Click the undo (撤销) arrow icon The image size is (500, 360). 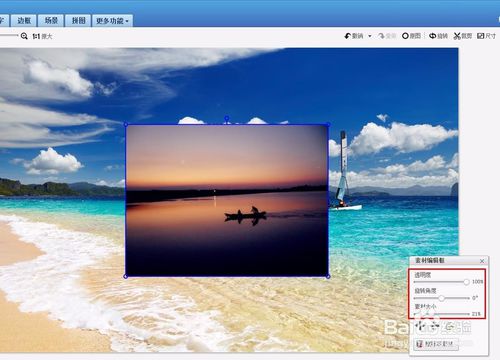point(348,36)
